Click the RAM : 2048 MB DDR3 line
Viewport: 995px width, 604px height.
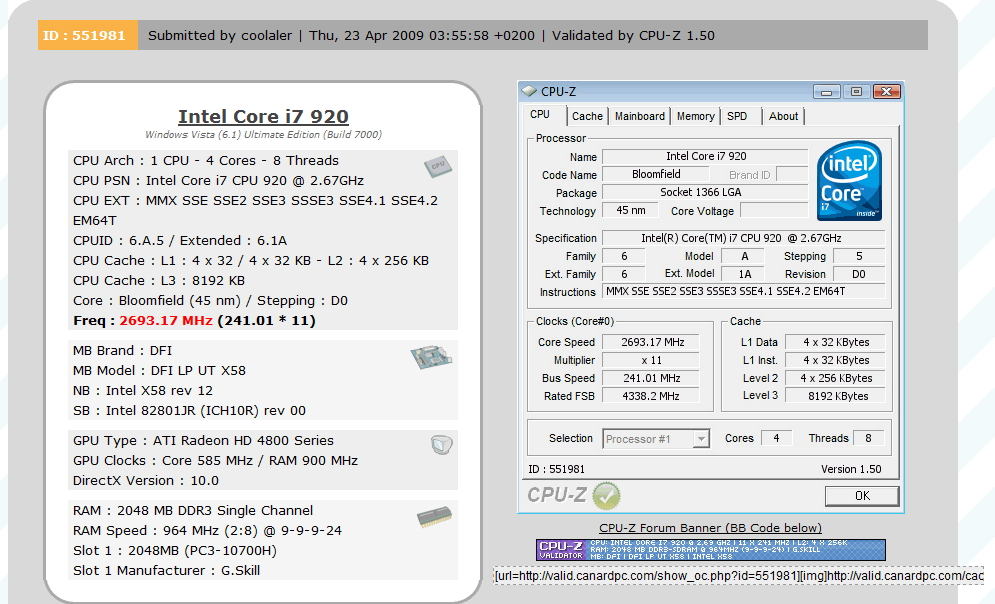193,511
